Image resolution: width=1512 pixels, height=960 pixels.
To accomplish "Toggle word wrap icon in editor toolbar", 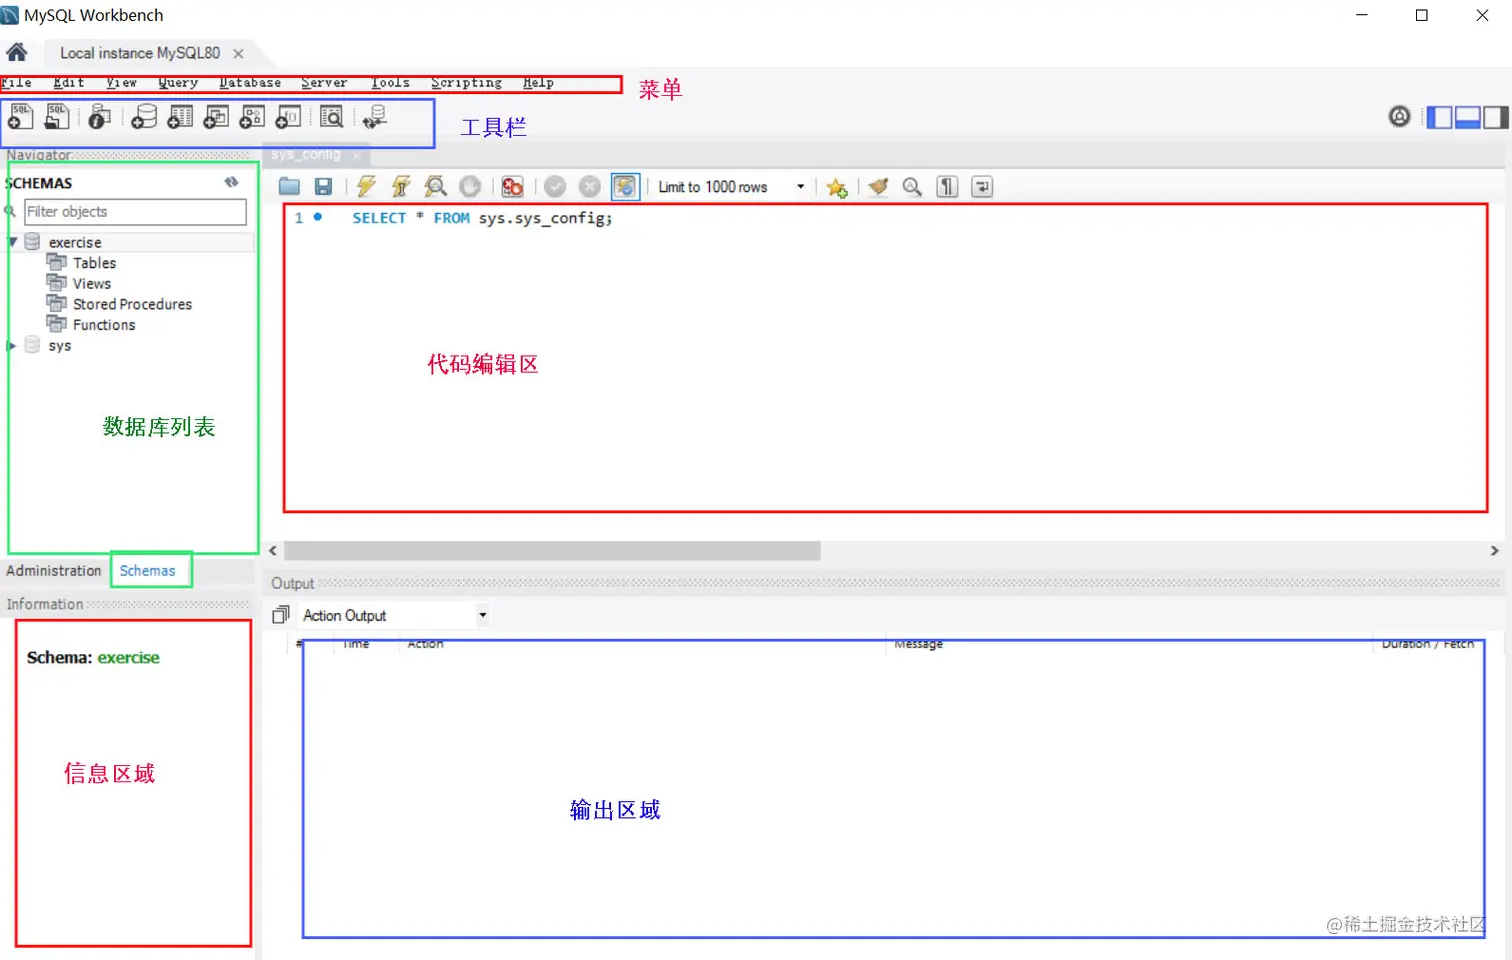I will (x=982, y=186).
